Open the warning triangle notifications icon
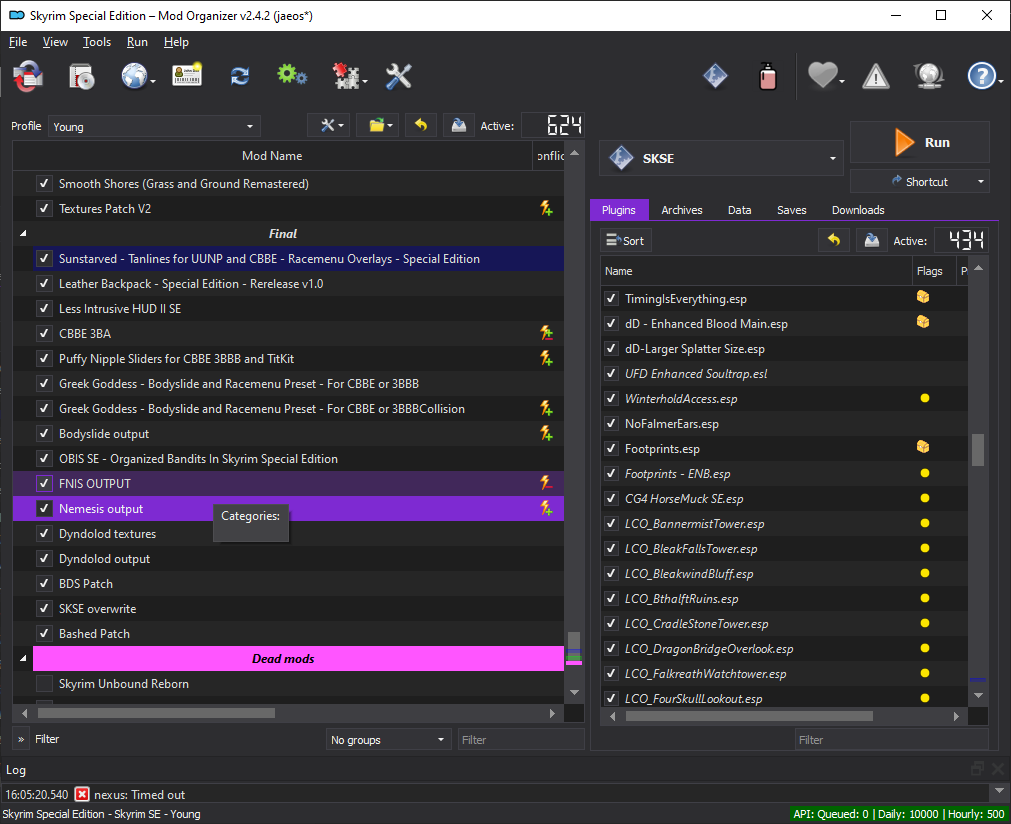 (x=876, y=77)
